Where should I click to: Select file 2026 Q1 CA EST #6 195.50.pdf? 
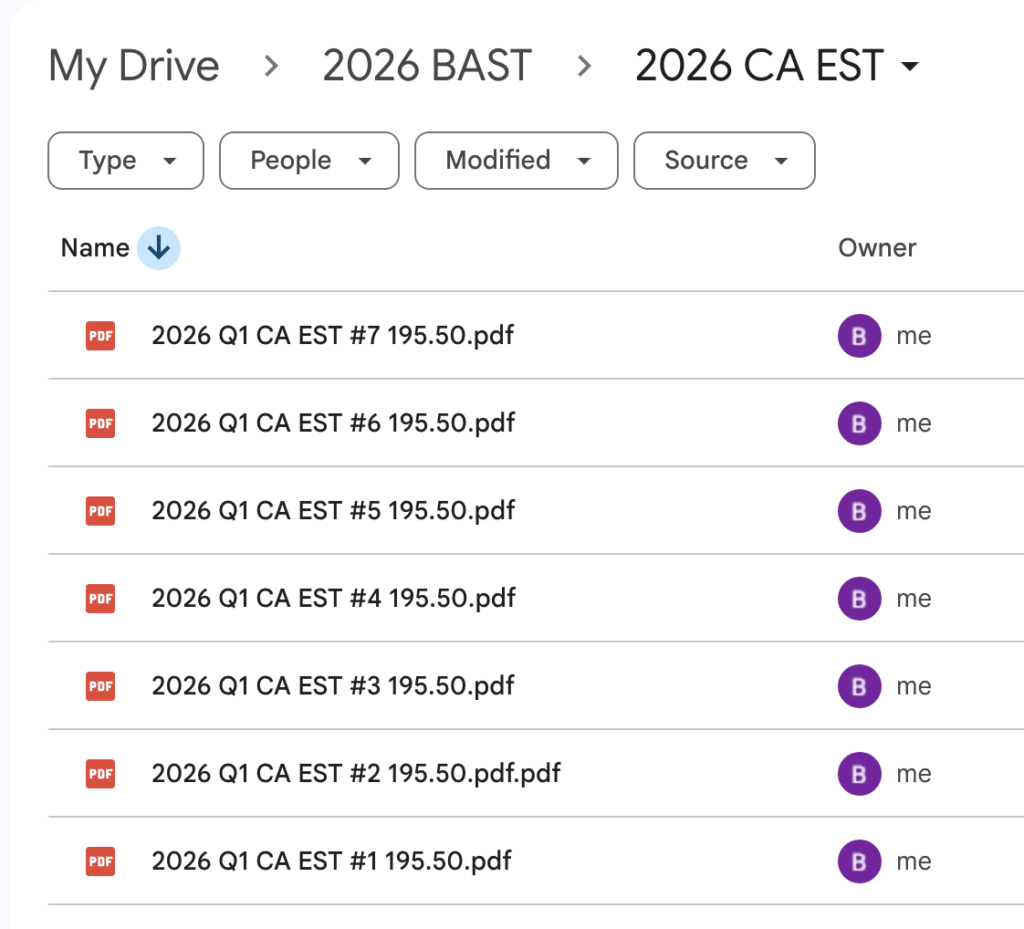333,423
